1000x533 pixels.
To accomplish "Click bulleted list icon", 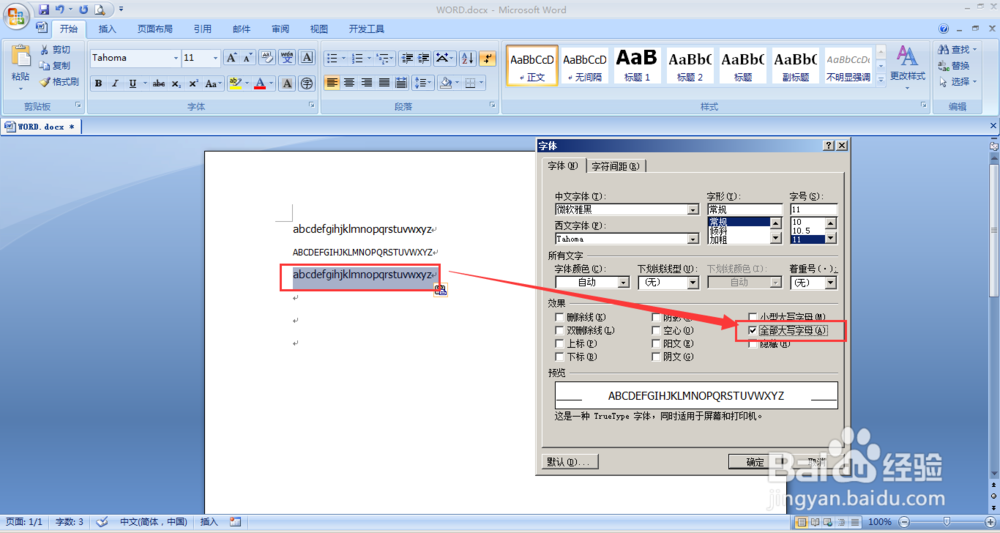I will [332, 59].
